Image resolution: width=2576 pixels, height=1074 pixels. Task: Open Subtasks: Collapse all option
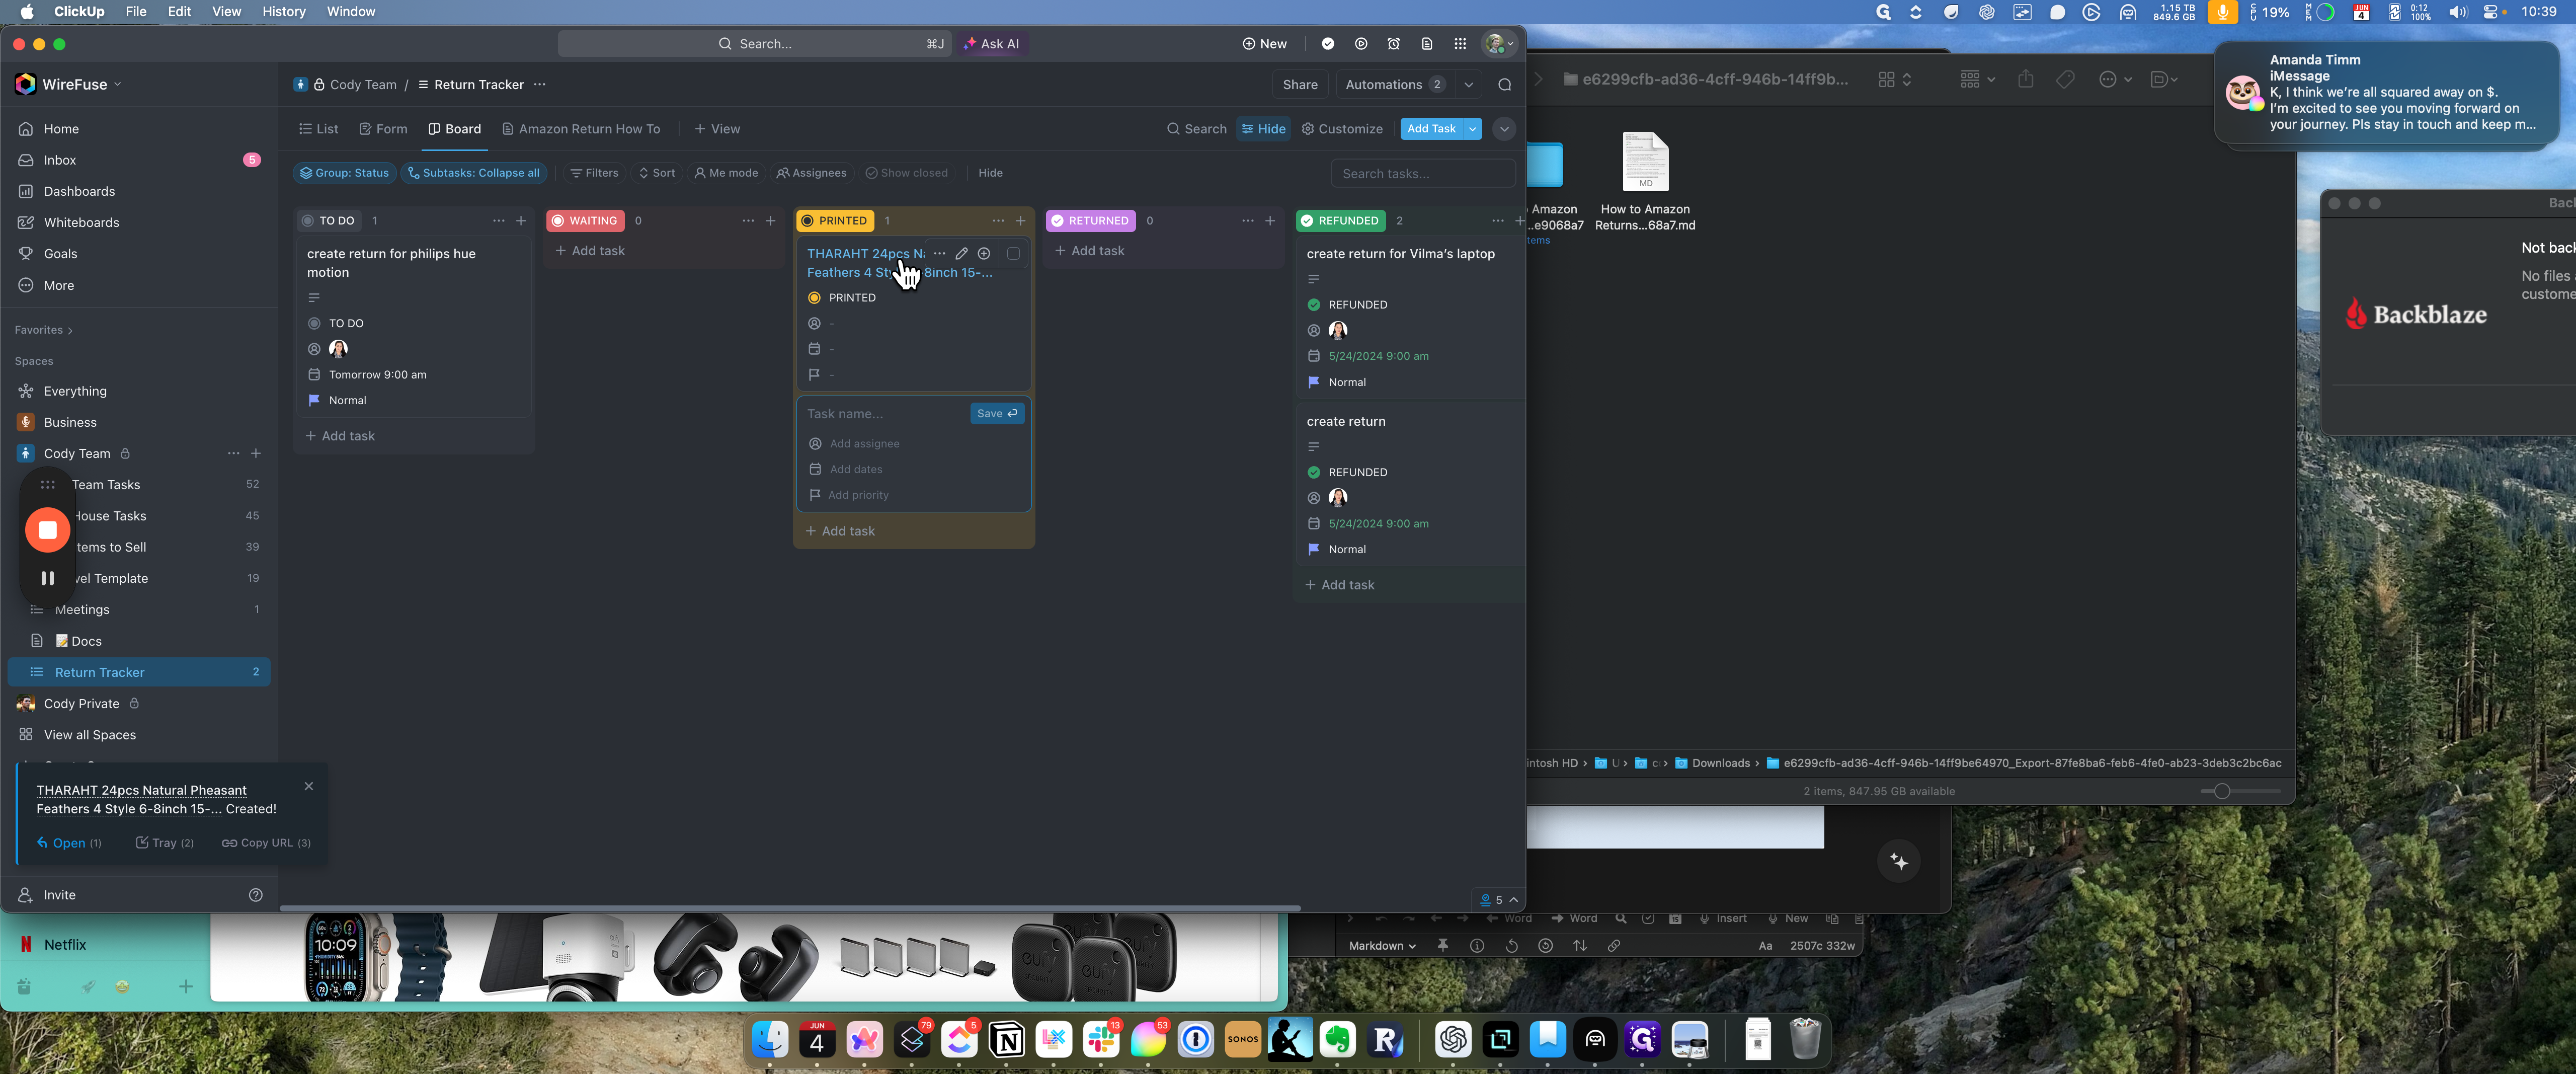click(473, 173)
